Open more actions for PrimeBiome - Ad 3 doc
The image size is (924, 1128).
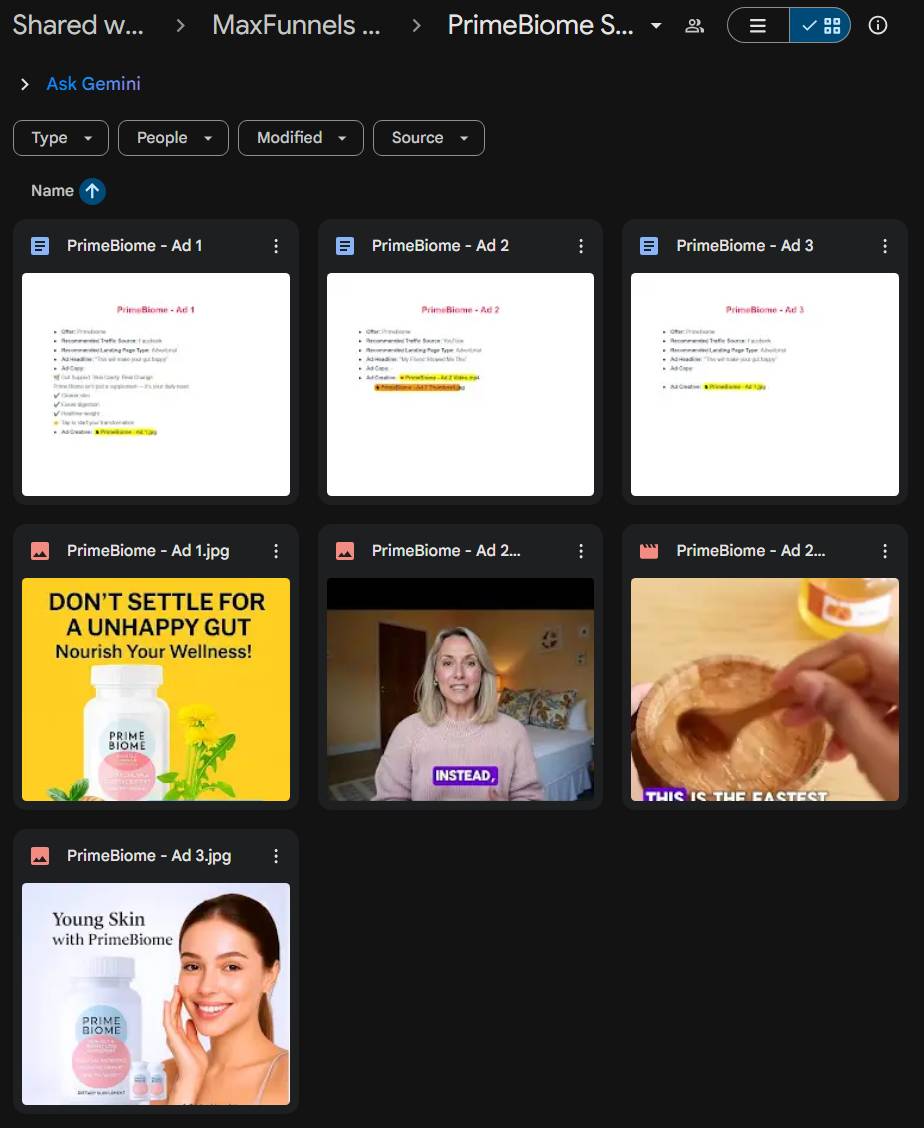click(x=885, y=246)
